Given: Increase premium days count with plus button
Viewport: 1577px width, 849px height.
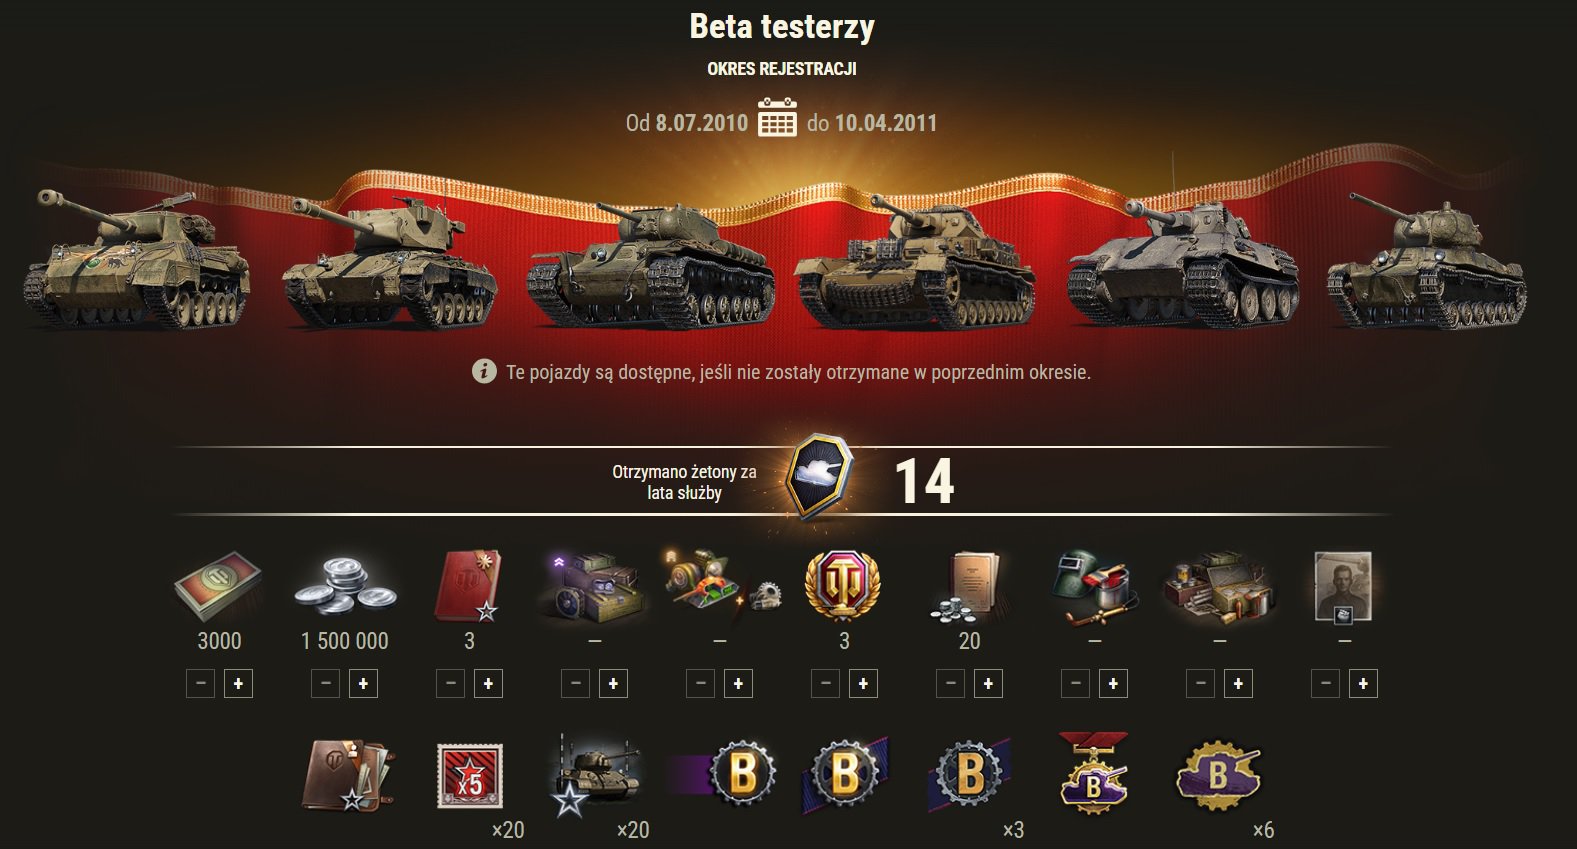Looking at the screenshot, I should pos(863,684).
